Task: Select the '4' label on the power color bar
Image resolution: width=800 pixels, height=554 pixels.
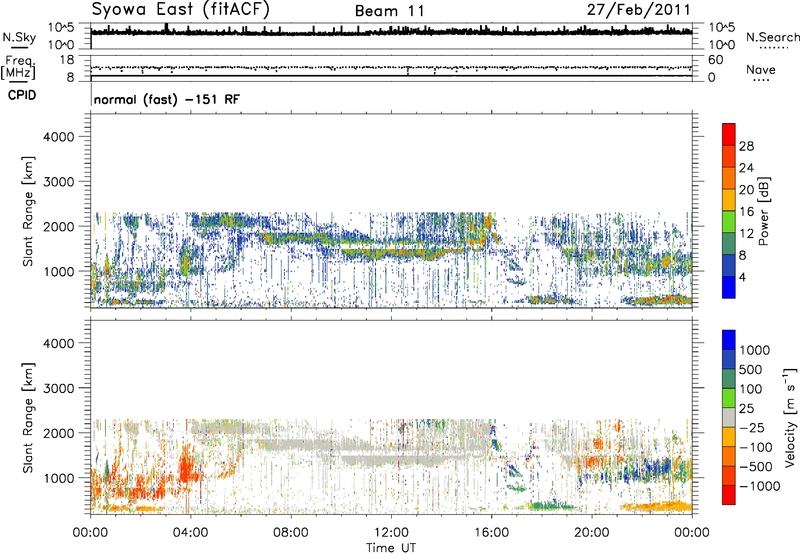Action: point(742,277)
